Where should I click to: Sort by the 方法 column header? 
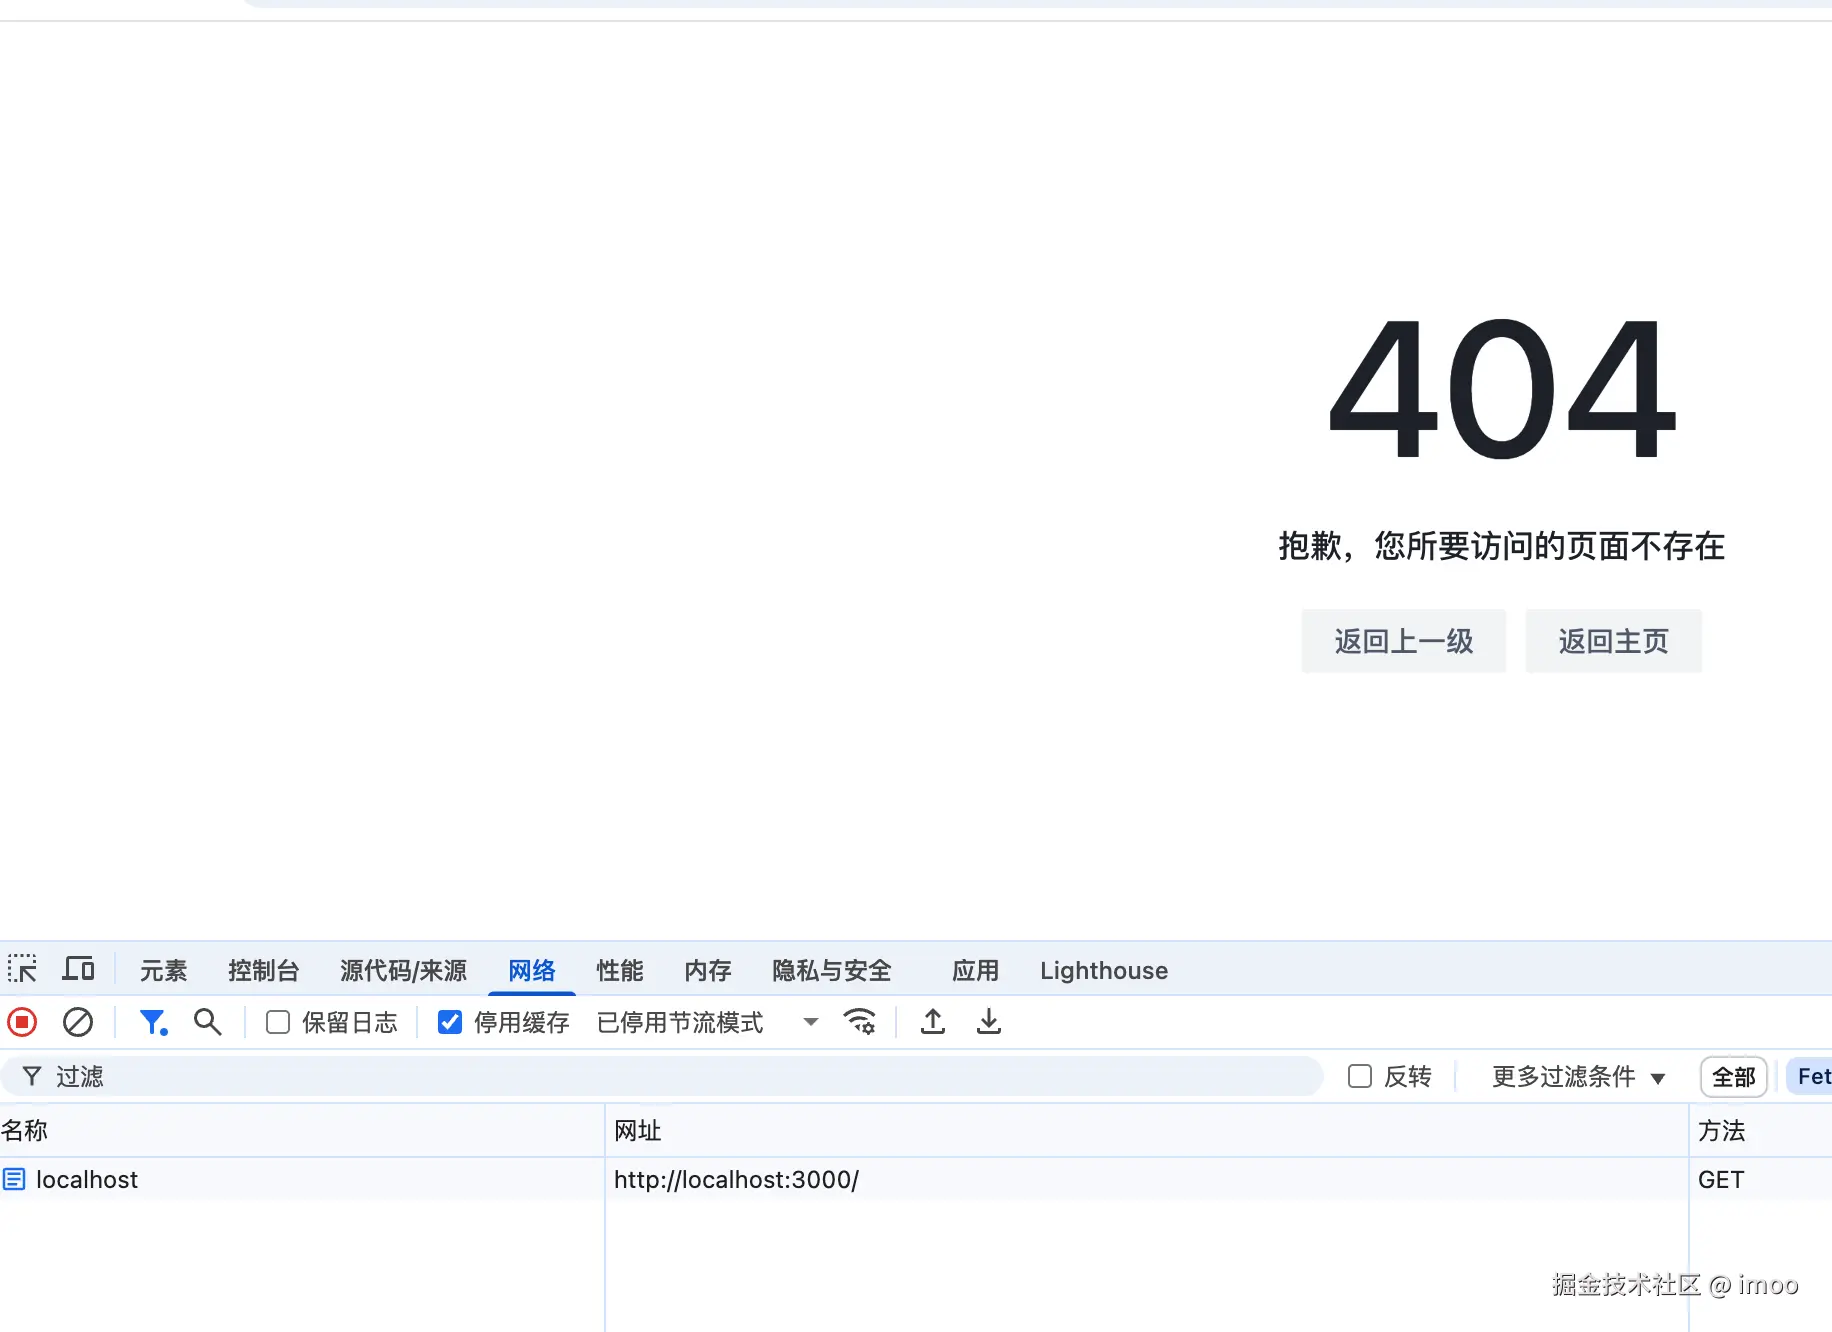point(1761,1130)
